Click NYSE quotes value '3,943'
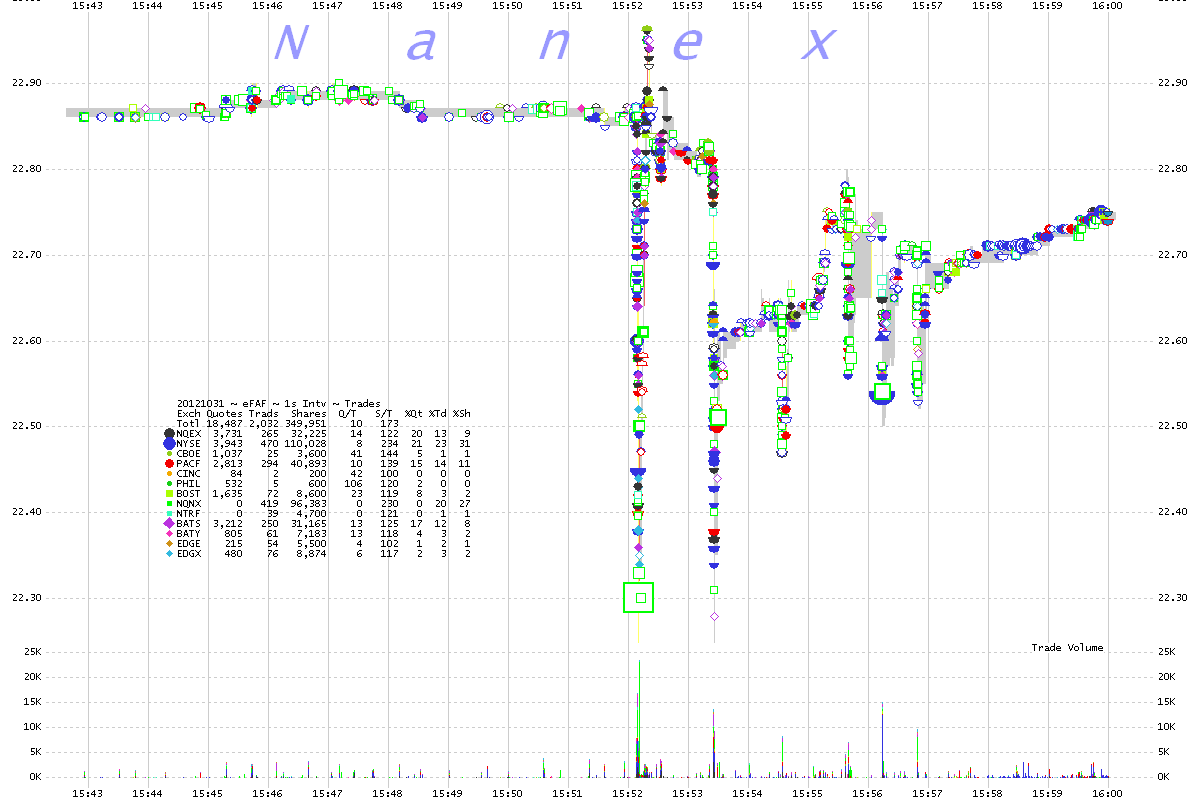The image size is (1200, 800). tap(228, 444)
